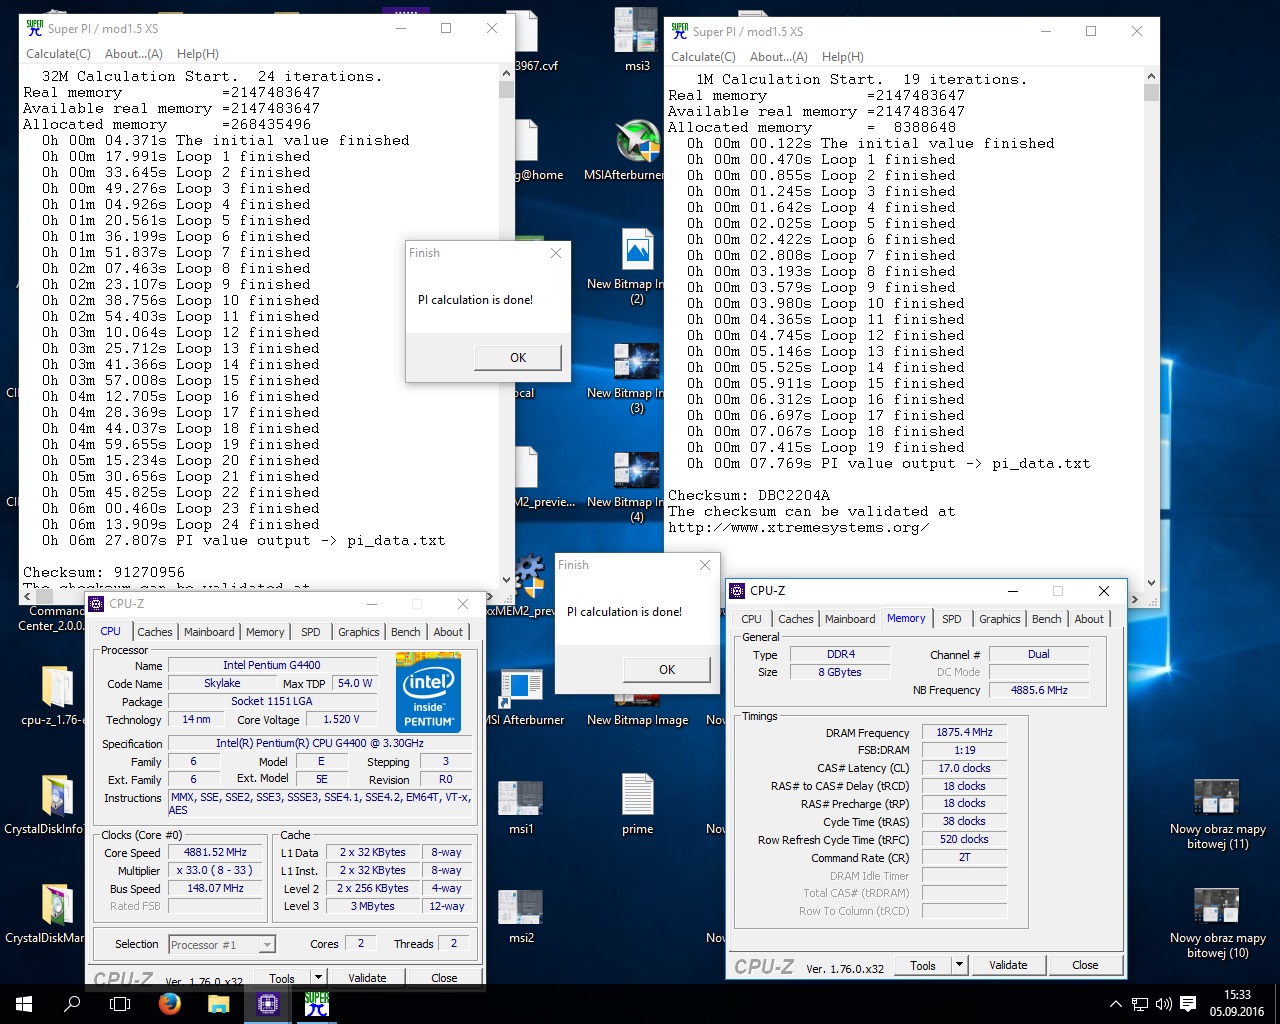Open Action Center notifications icon
1280x1024 pixels.
pyautogui.click(x=1188, y=1004)
